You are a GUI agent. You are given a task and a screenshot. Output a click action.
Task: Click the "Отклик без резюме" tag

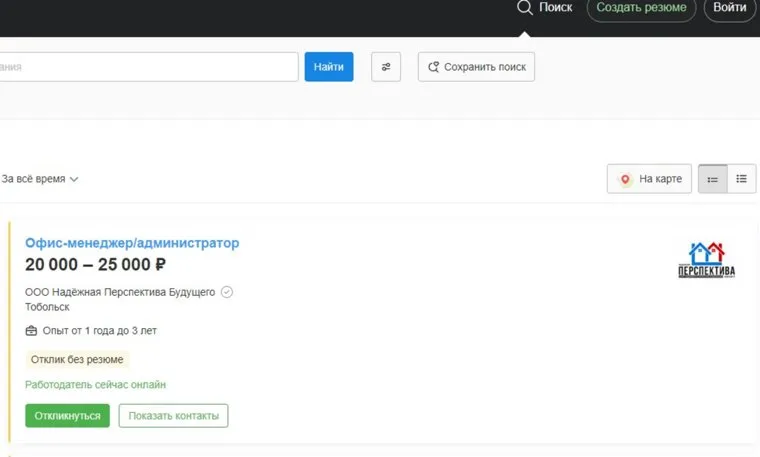(77, 359)
